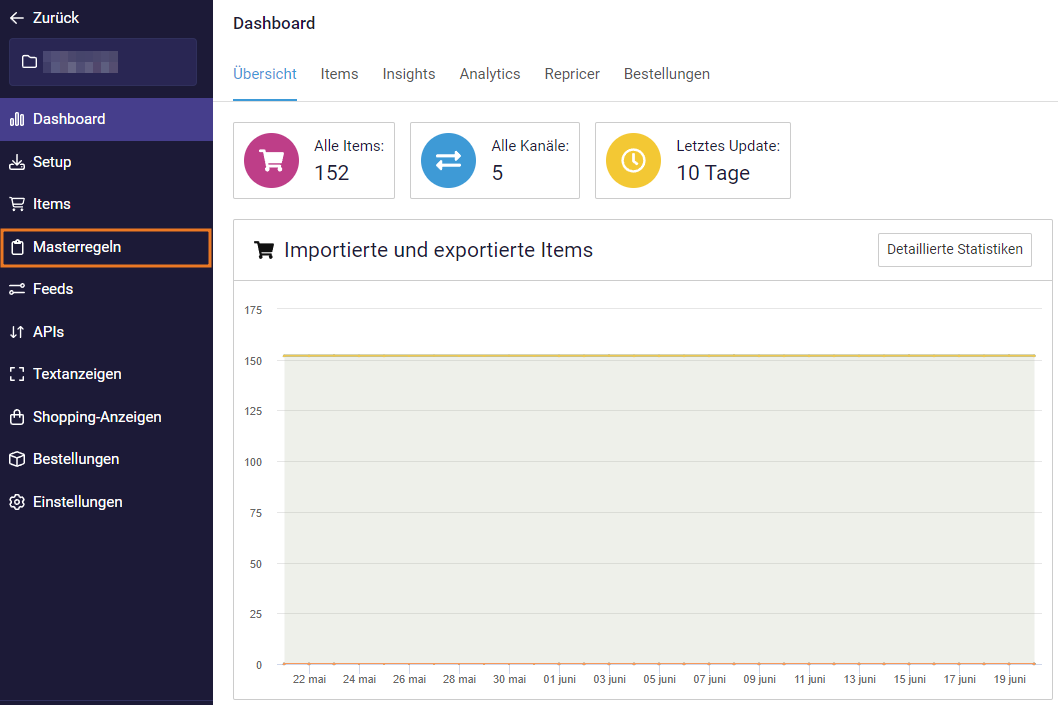Select the Repricer tab

[x=572, y=74]
